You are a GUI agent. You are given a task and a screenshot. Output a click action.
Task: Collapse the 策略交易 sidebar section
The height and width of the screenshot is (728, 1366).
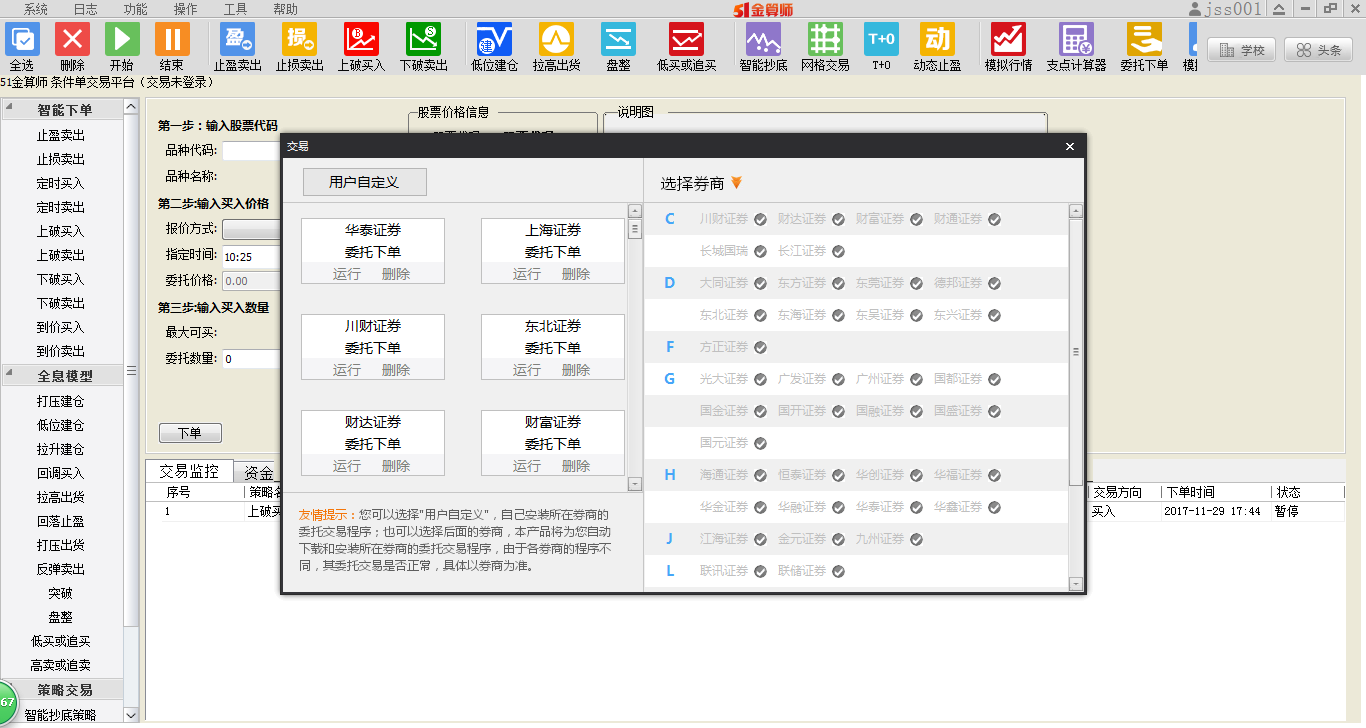coord(65,690)
